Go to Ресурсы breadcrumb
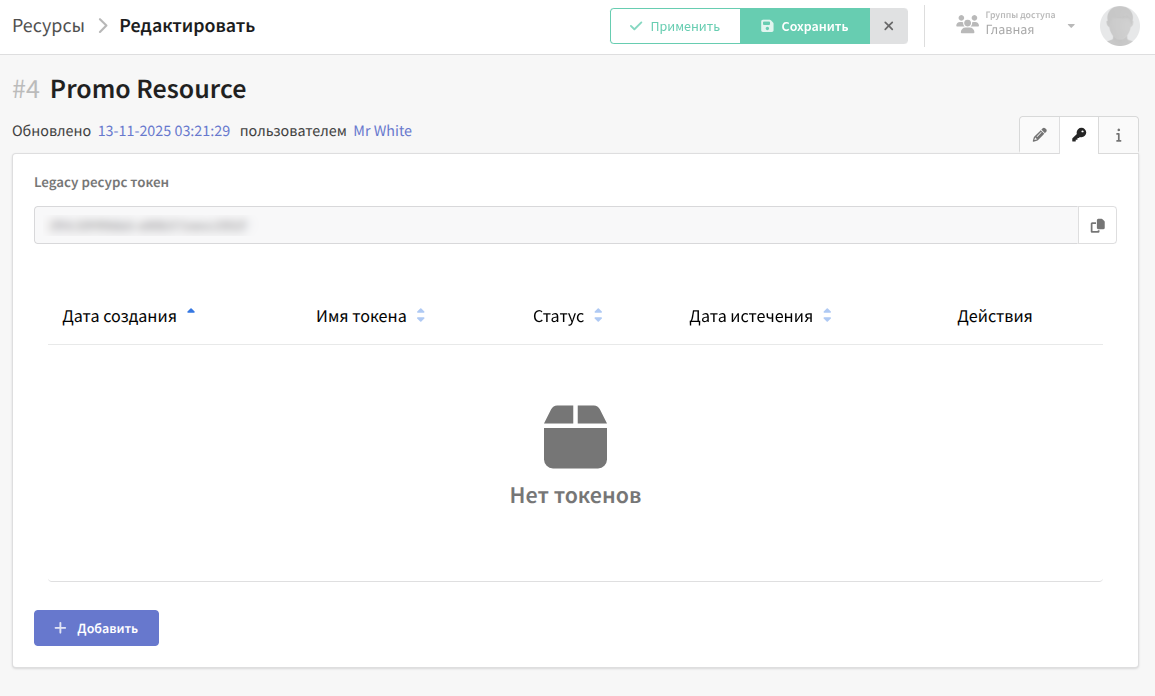The image size is (1155, 696). (x=48, y=26)
